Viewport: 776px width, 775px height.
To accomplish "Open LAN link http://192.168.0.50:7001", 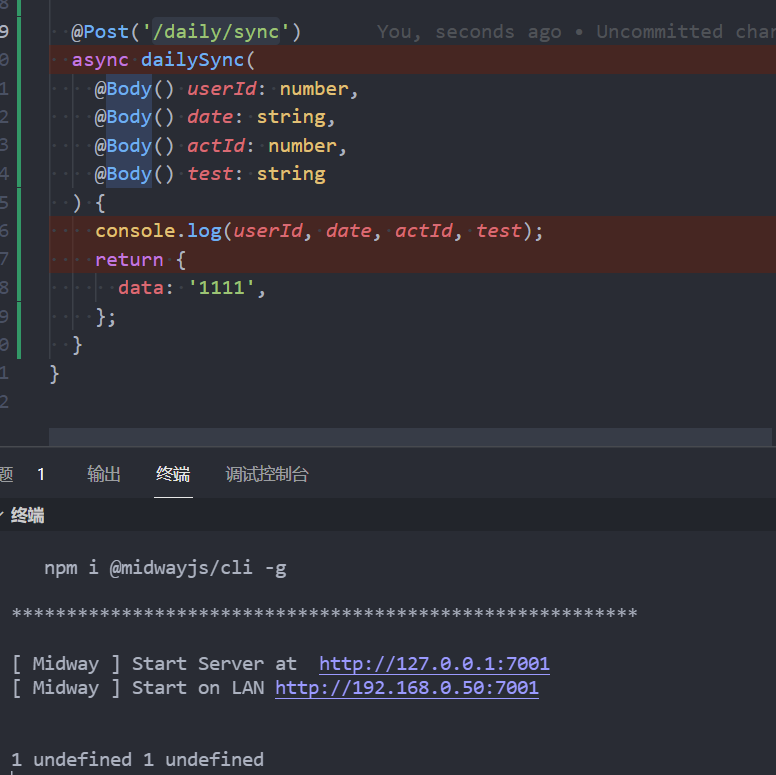I will pos(407,688).
